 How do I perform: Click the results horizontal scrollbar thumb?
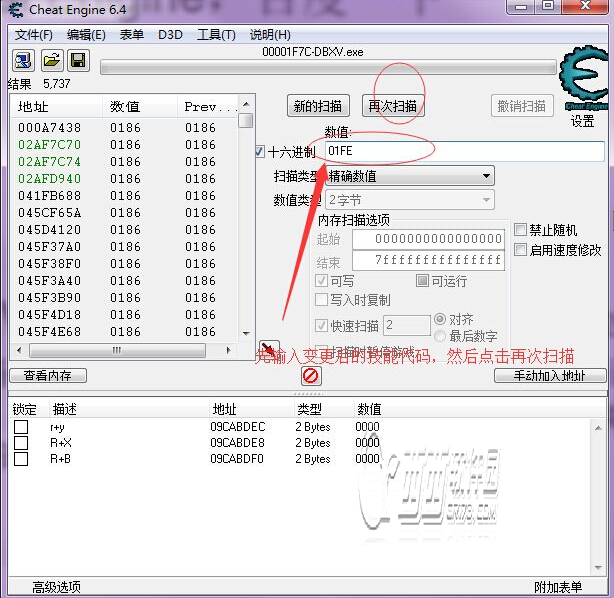point(117,350)
